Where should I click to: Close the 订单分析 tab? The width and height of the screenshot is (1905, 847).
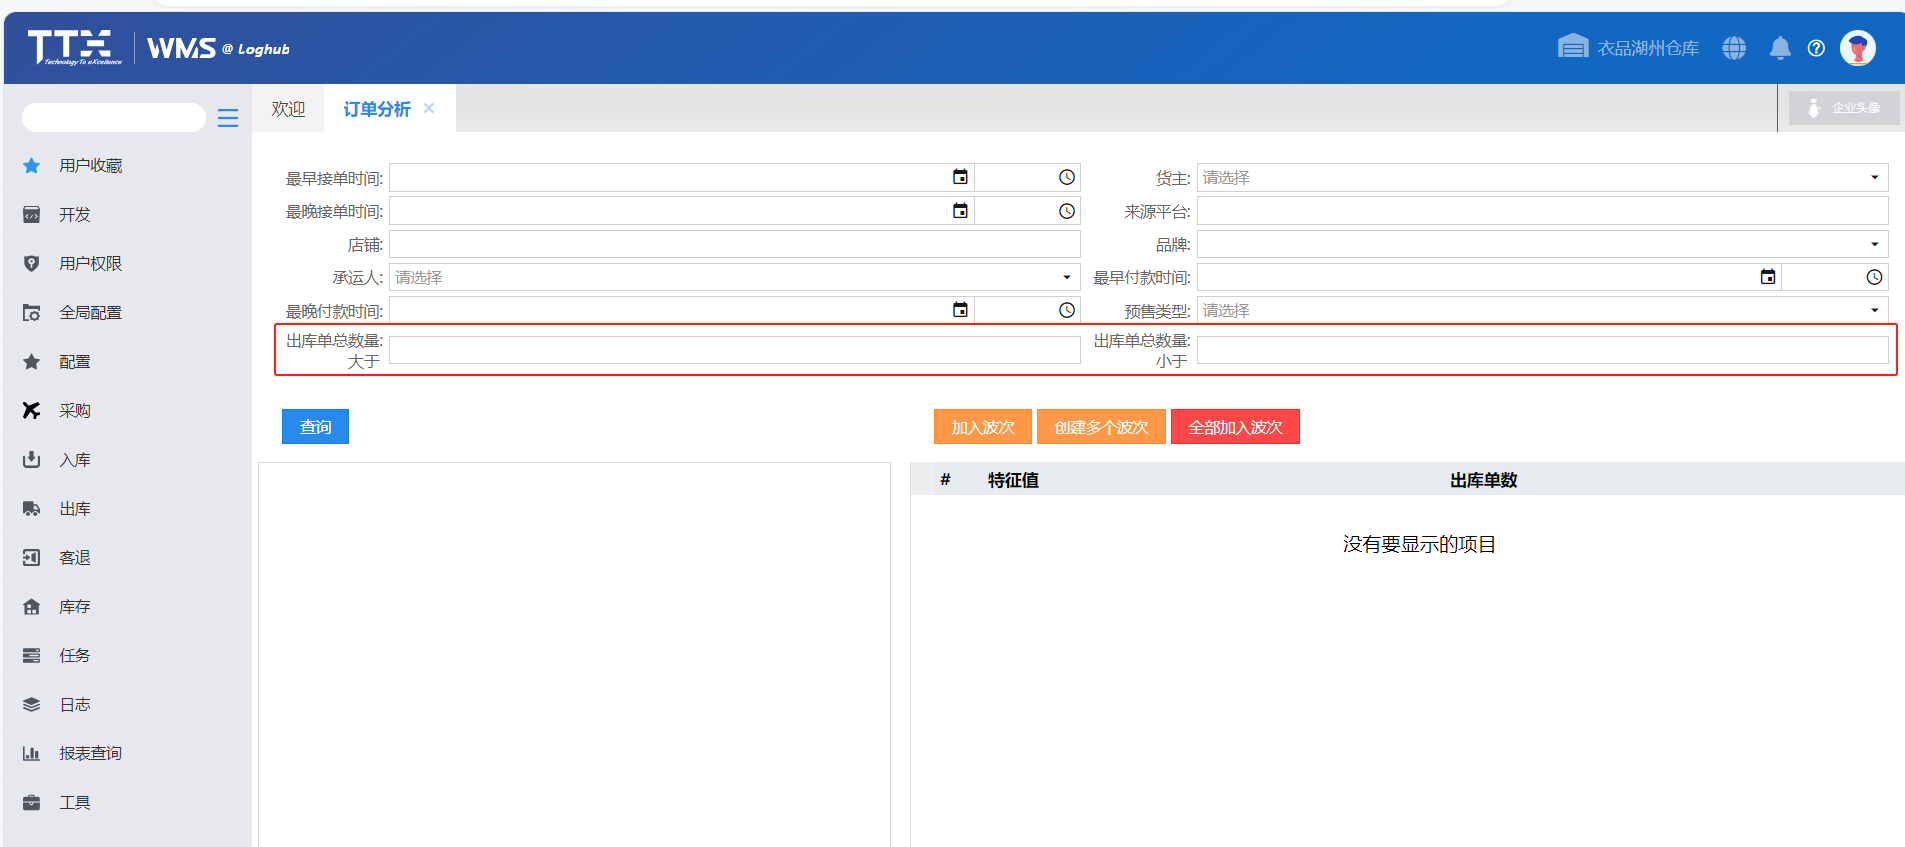(429, 108)
